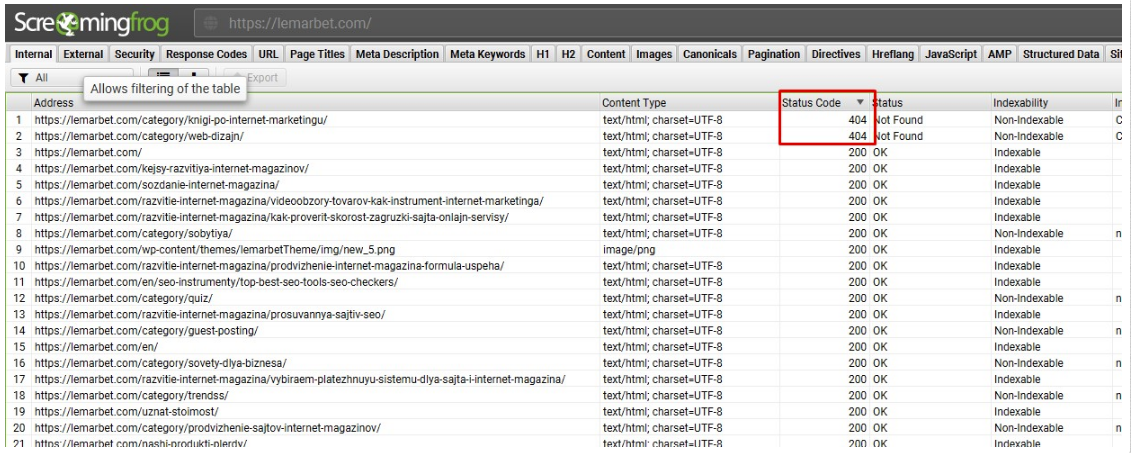Viewport: 1131px width, 453px height.
Task: Select the URL tab
Action: coord(268,54)
